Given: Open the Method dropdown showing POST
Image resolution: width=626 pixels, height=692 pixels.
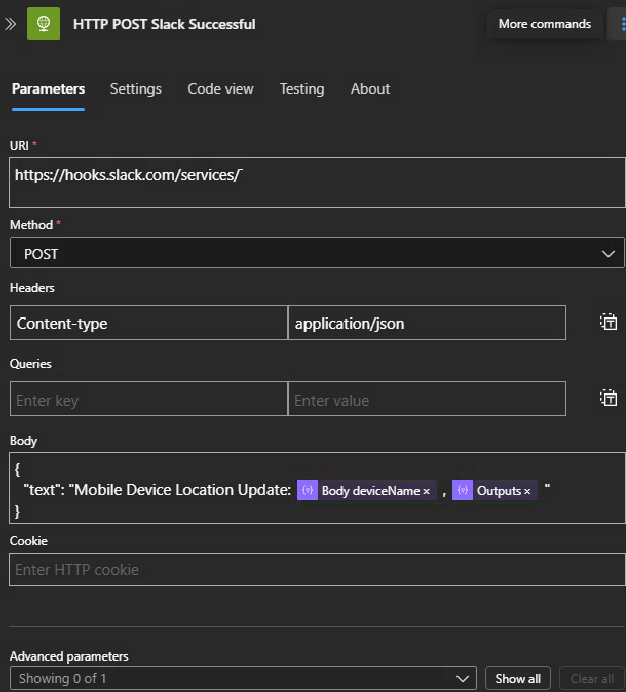Looking at the screenshot, I should coord(317,254).
